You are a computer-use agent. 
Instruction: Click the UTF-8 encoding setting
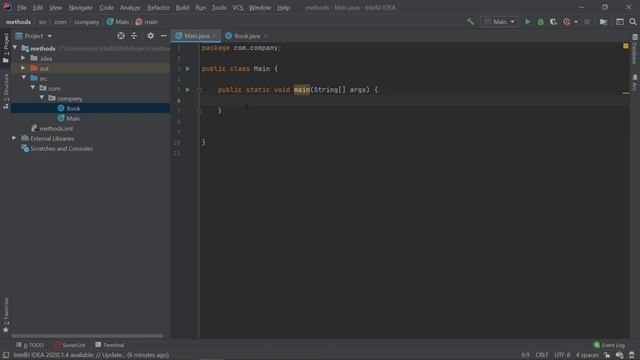tap(562, 355)
